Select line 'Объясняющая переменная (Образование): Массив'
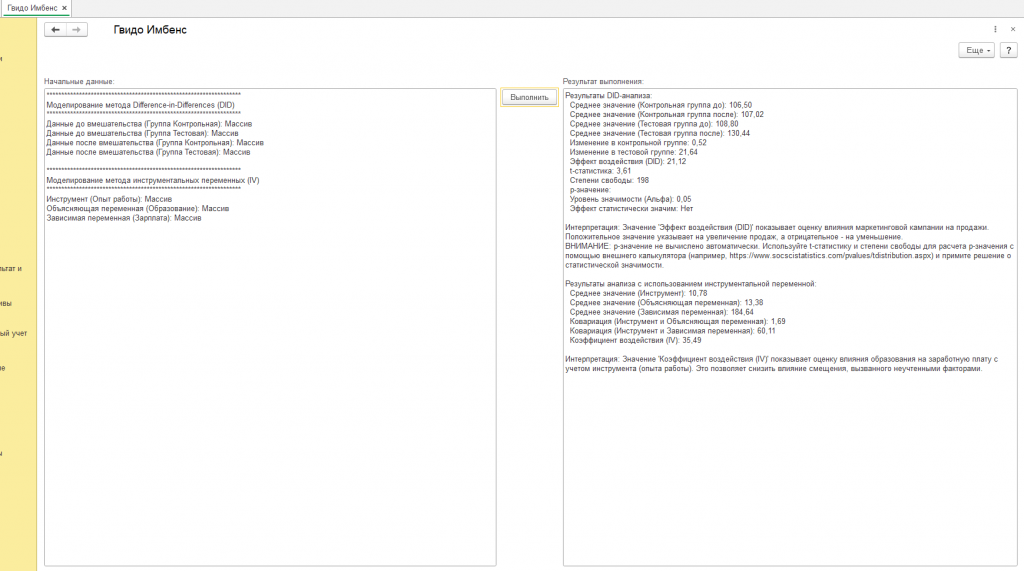The height and width of the screenshot is (571, 1024). pyautogui.click(x=138, y=208)
